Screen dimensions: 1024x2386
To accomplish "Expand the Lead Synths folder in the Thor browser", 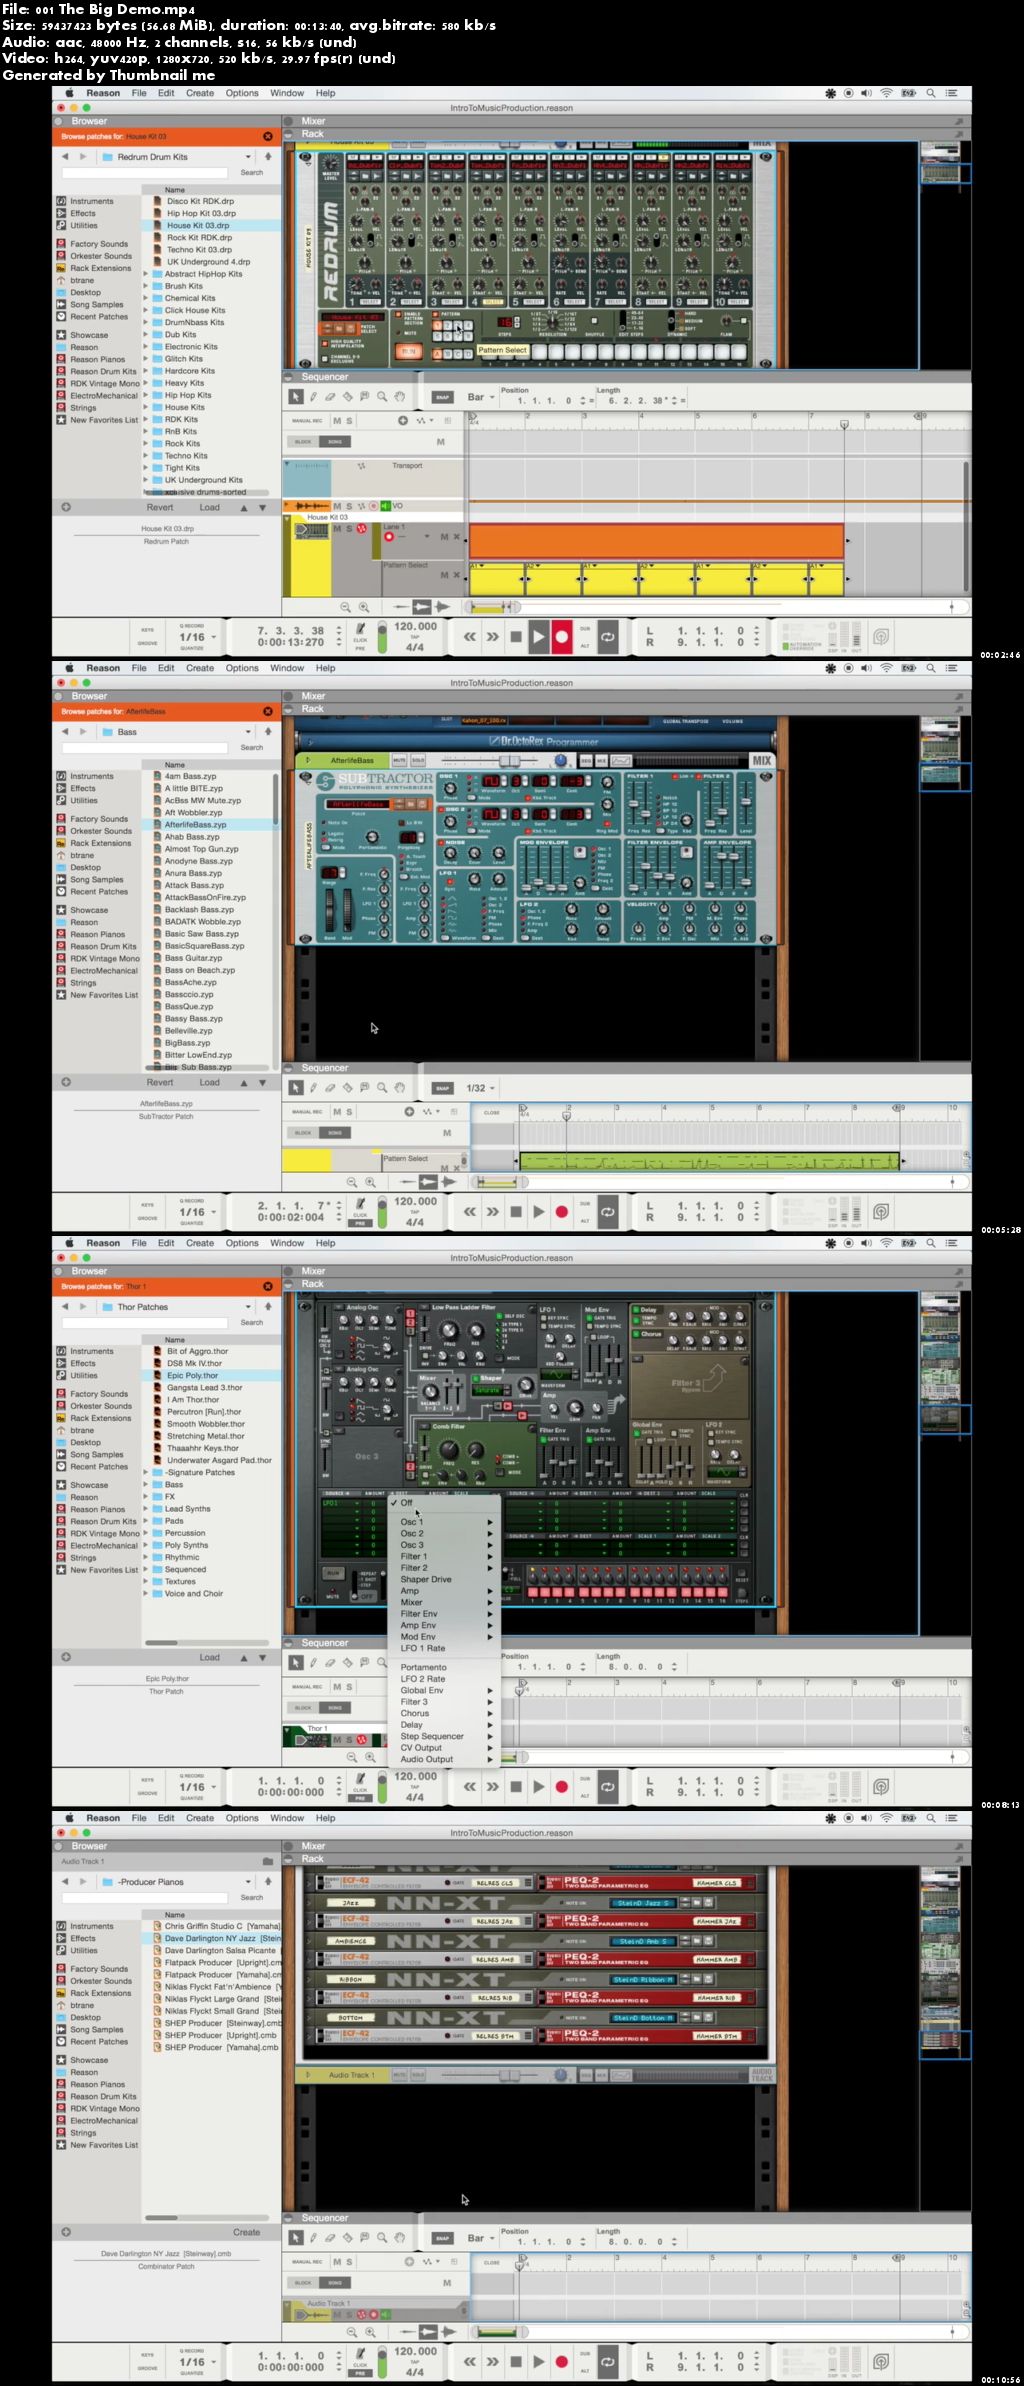I will 146,1509.
